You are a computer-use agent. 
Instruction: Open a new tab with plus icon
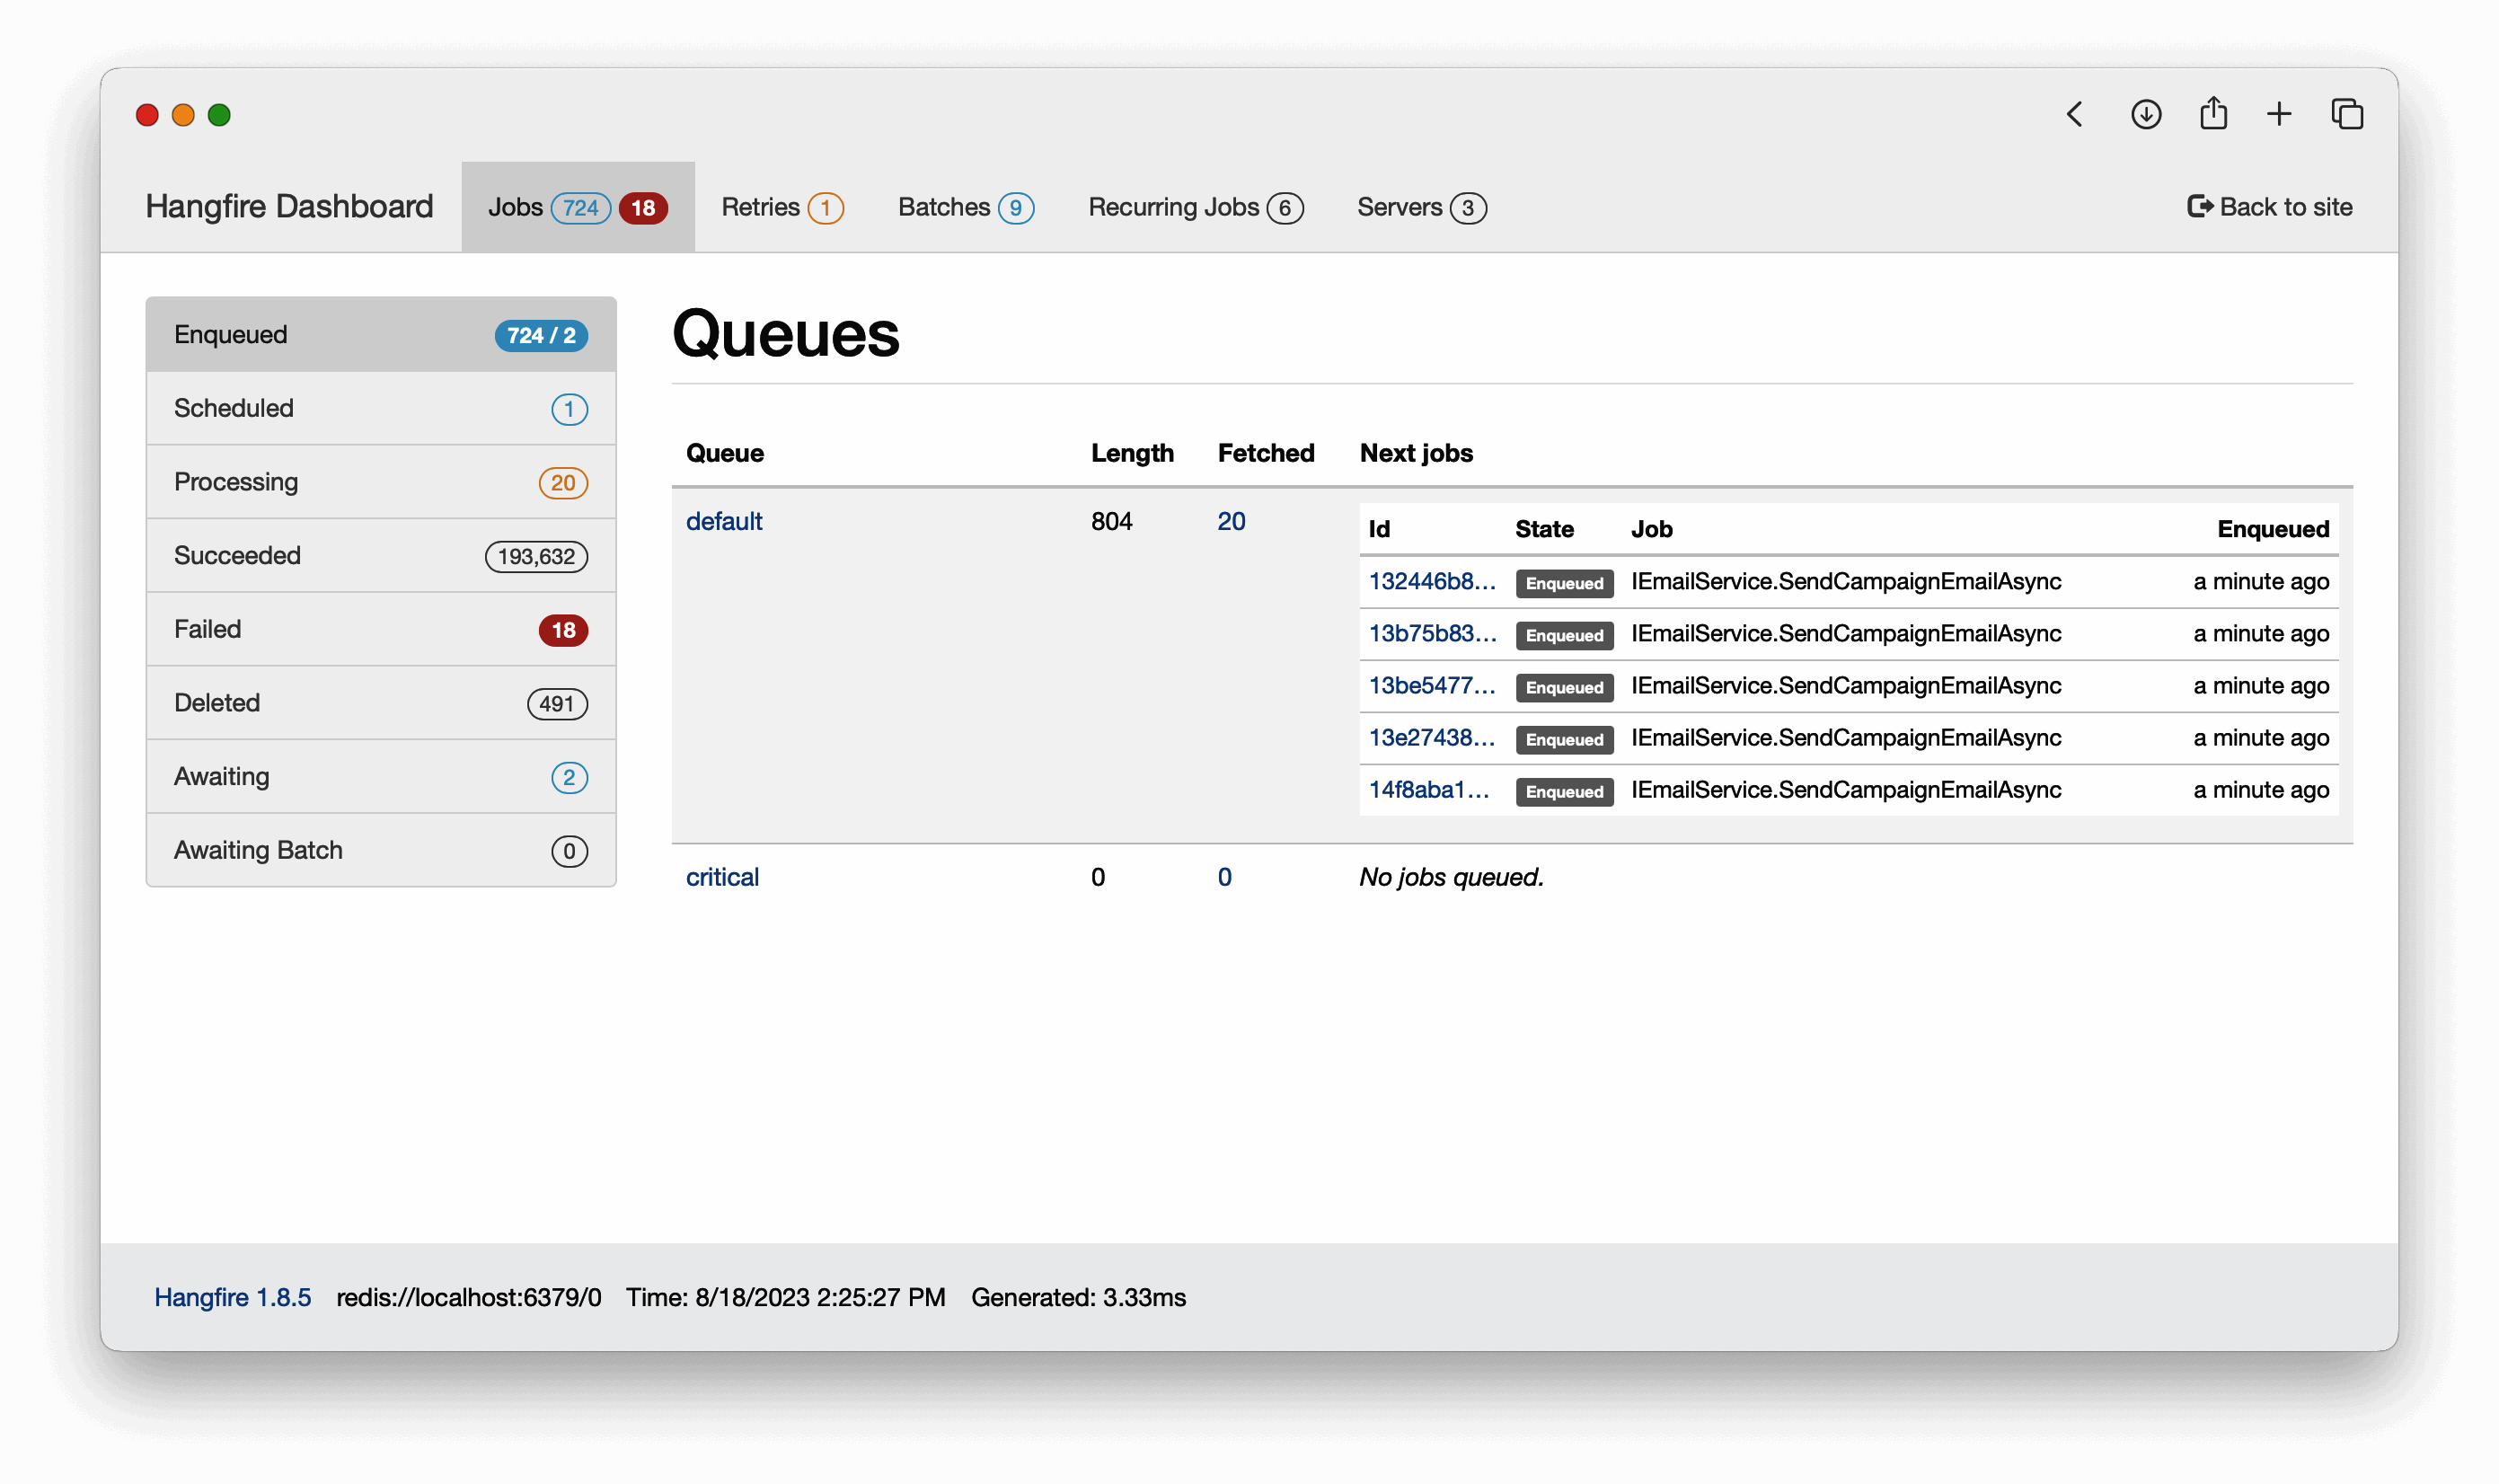pyautogui.click(x=2279, y=114)
